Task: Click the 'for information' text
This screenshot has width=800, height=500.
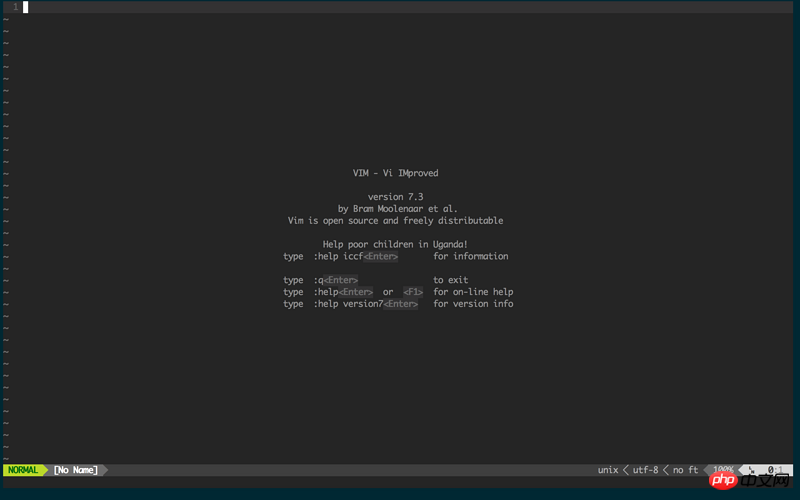Action: click(x=470, y=256)
